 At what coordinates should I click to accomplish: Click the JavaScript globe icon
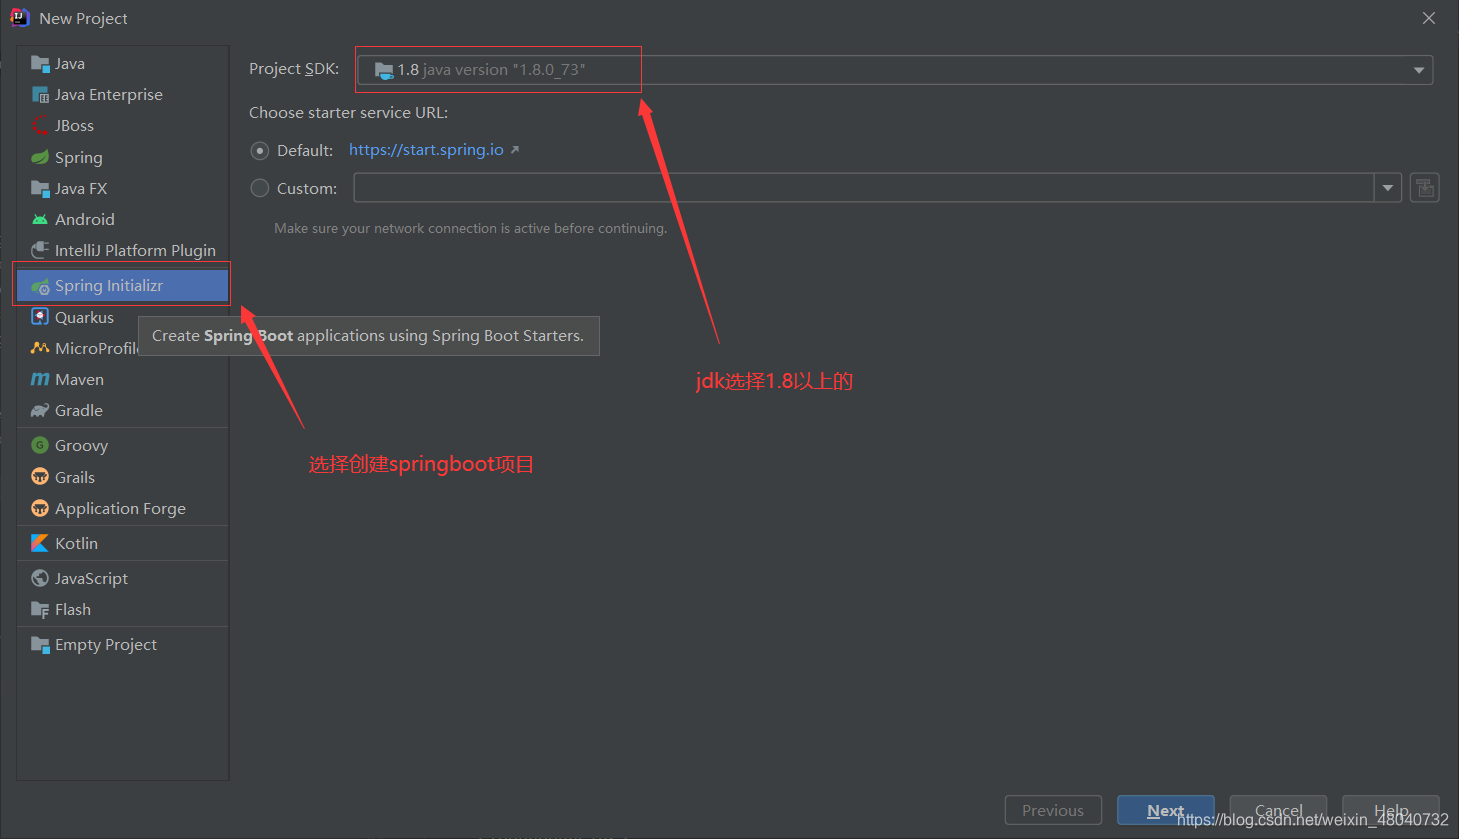click(x=40, y=578)
